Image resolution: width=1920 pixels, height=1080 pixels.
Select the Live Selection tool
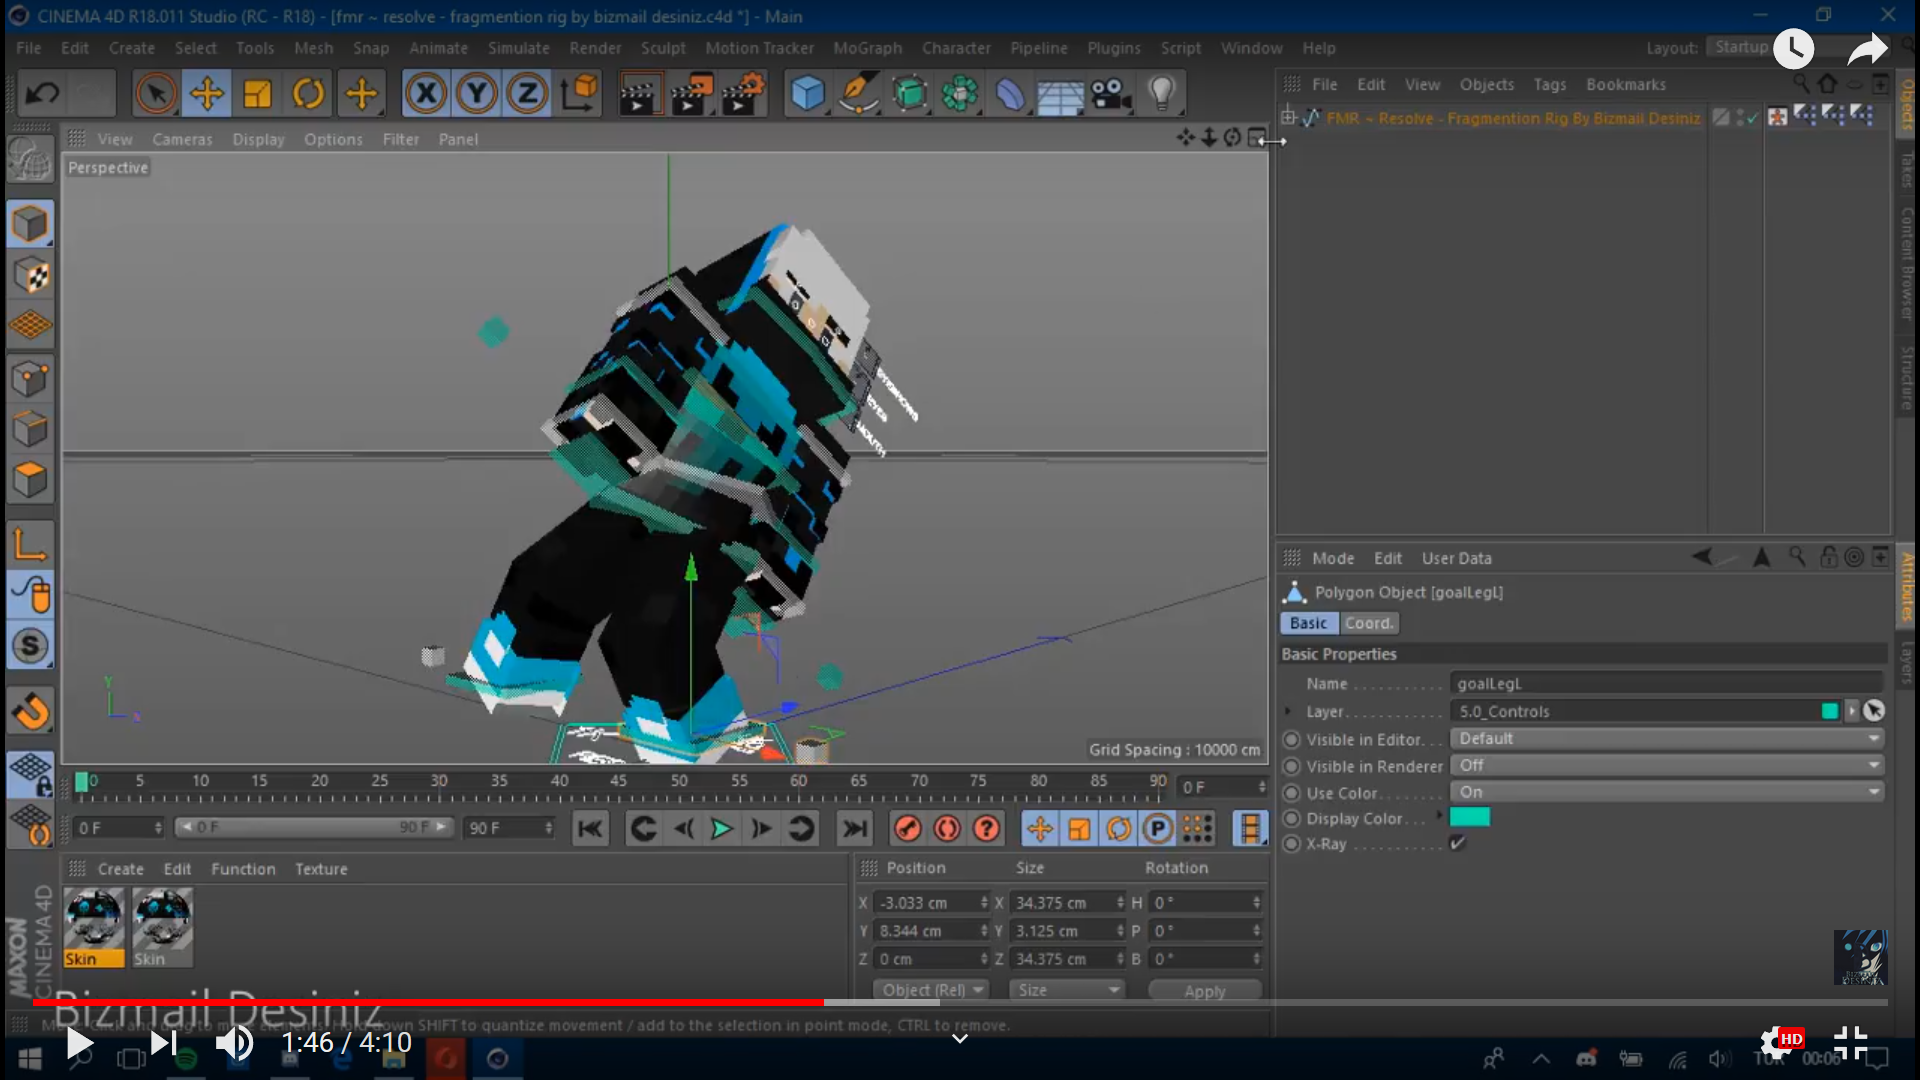155,94
